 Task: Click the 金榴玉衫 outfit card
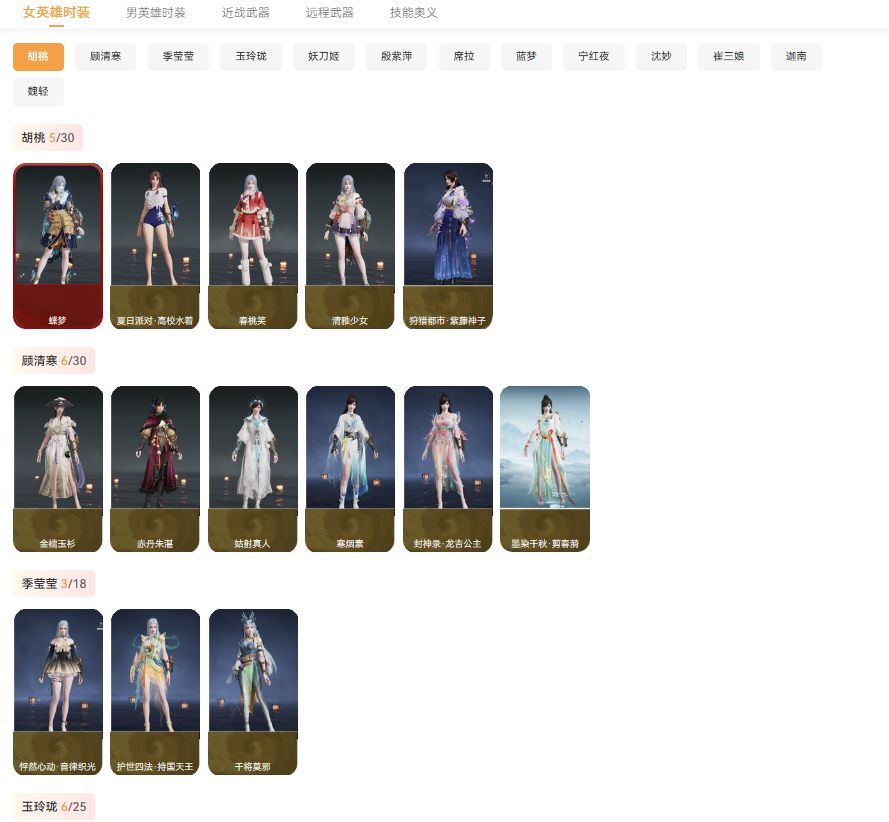pos(58,468)
